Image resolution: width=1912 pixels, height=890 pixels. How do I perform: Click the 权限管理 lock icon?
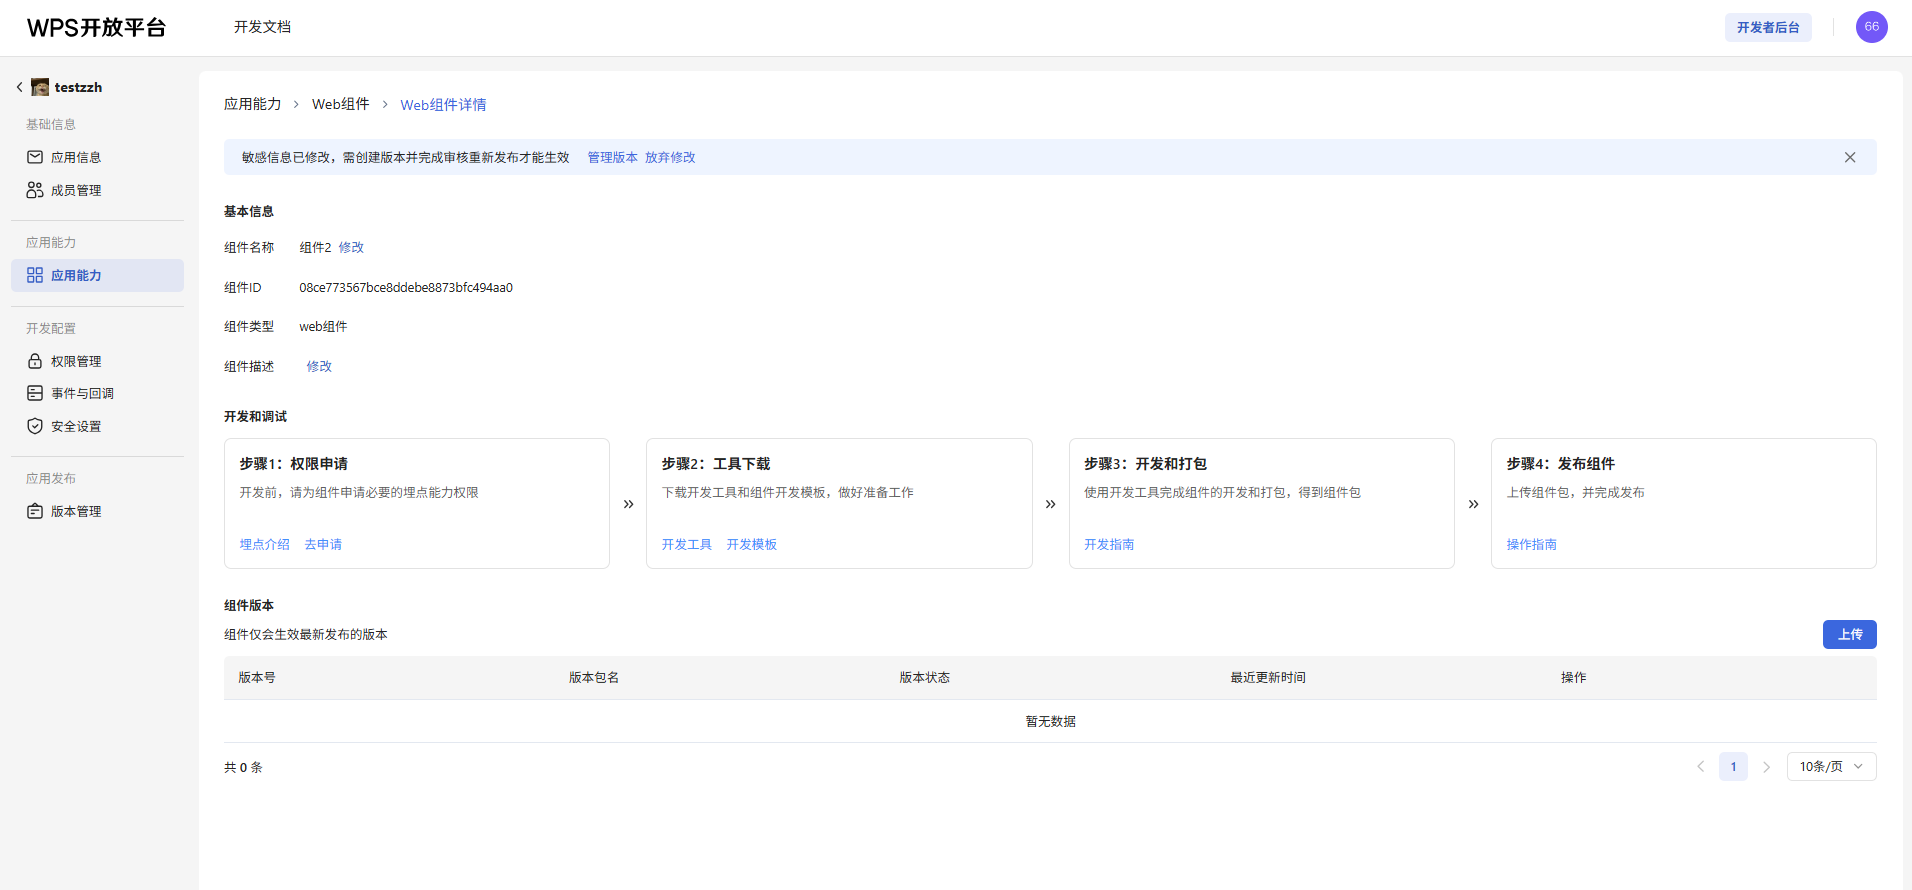point(35,361)
